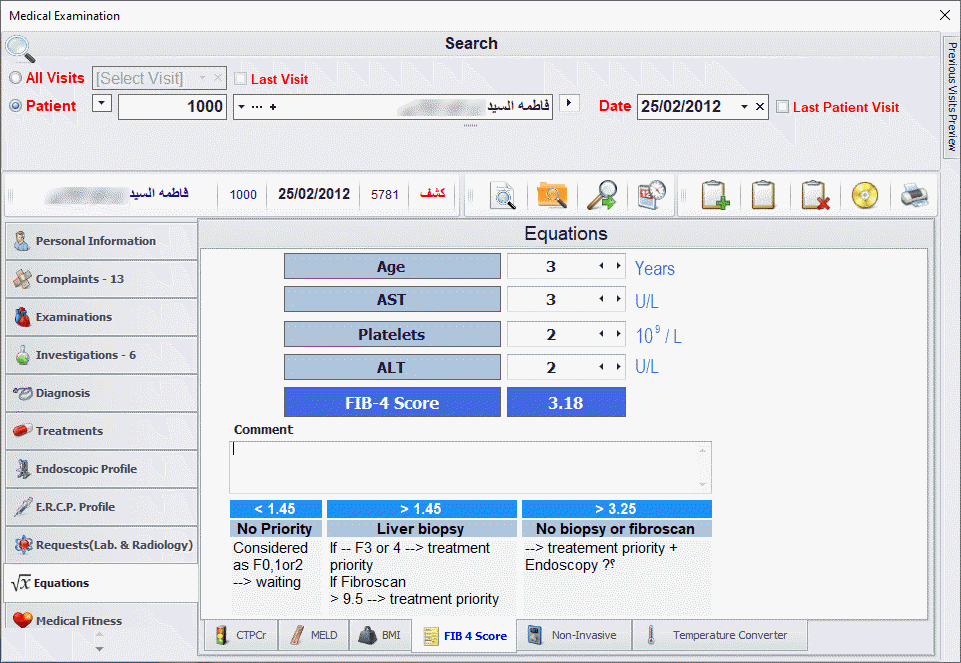
Task: Open the patient name dropdown arrow
Action: (240, 107)
